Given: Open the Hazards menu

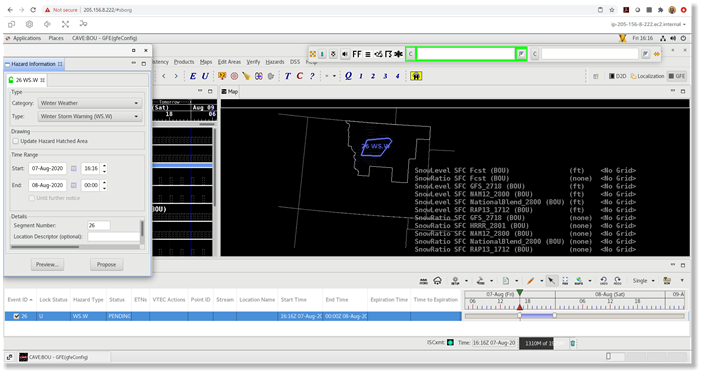Looking at the screenshot, I should point(275,62).
